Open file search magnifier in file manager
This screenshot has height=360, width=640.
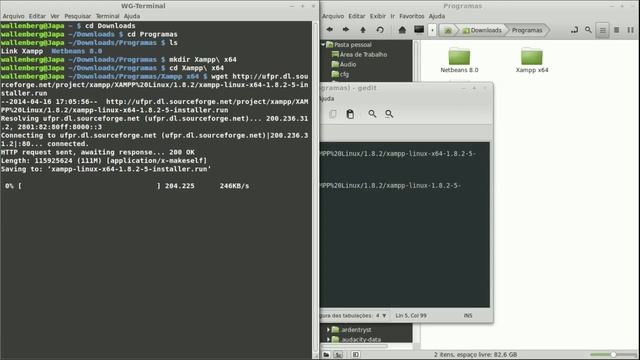pyautogui.click(x=588, y=30)
